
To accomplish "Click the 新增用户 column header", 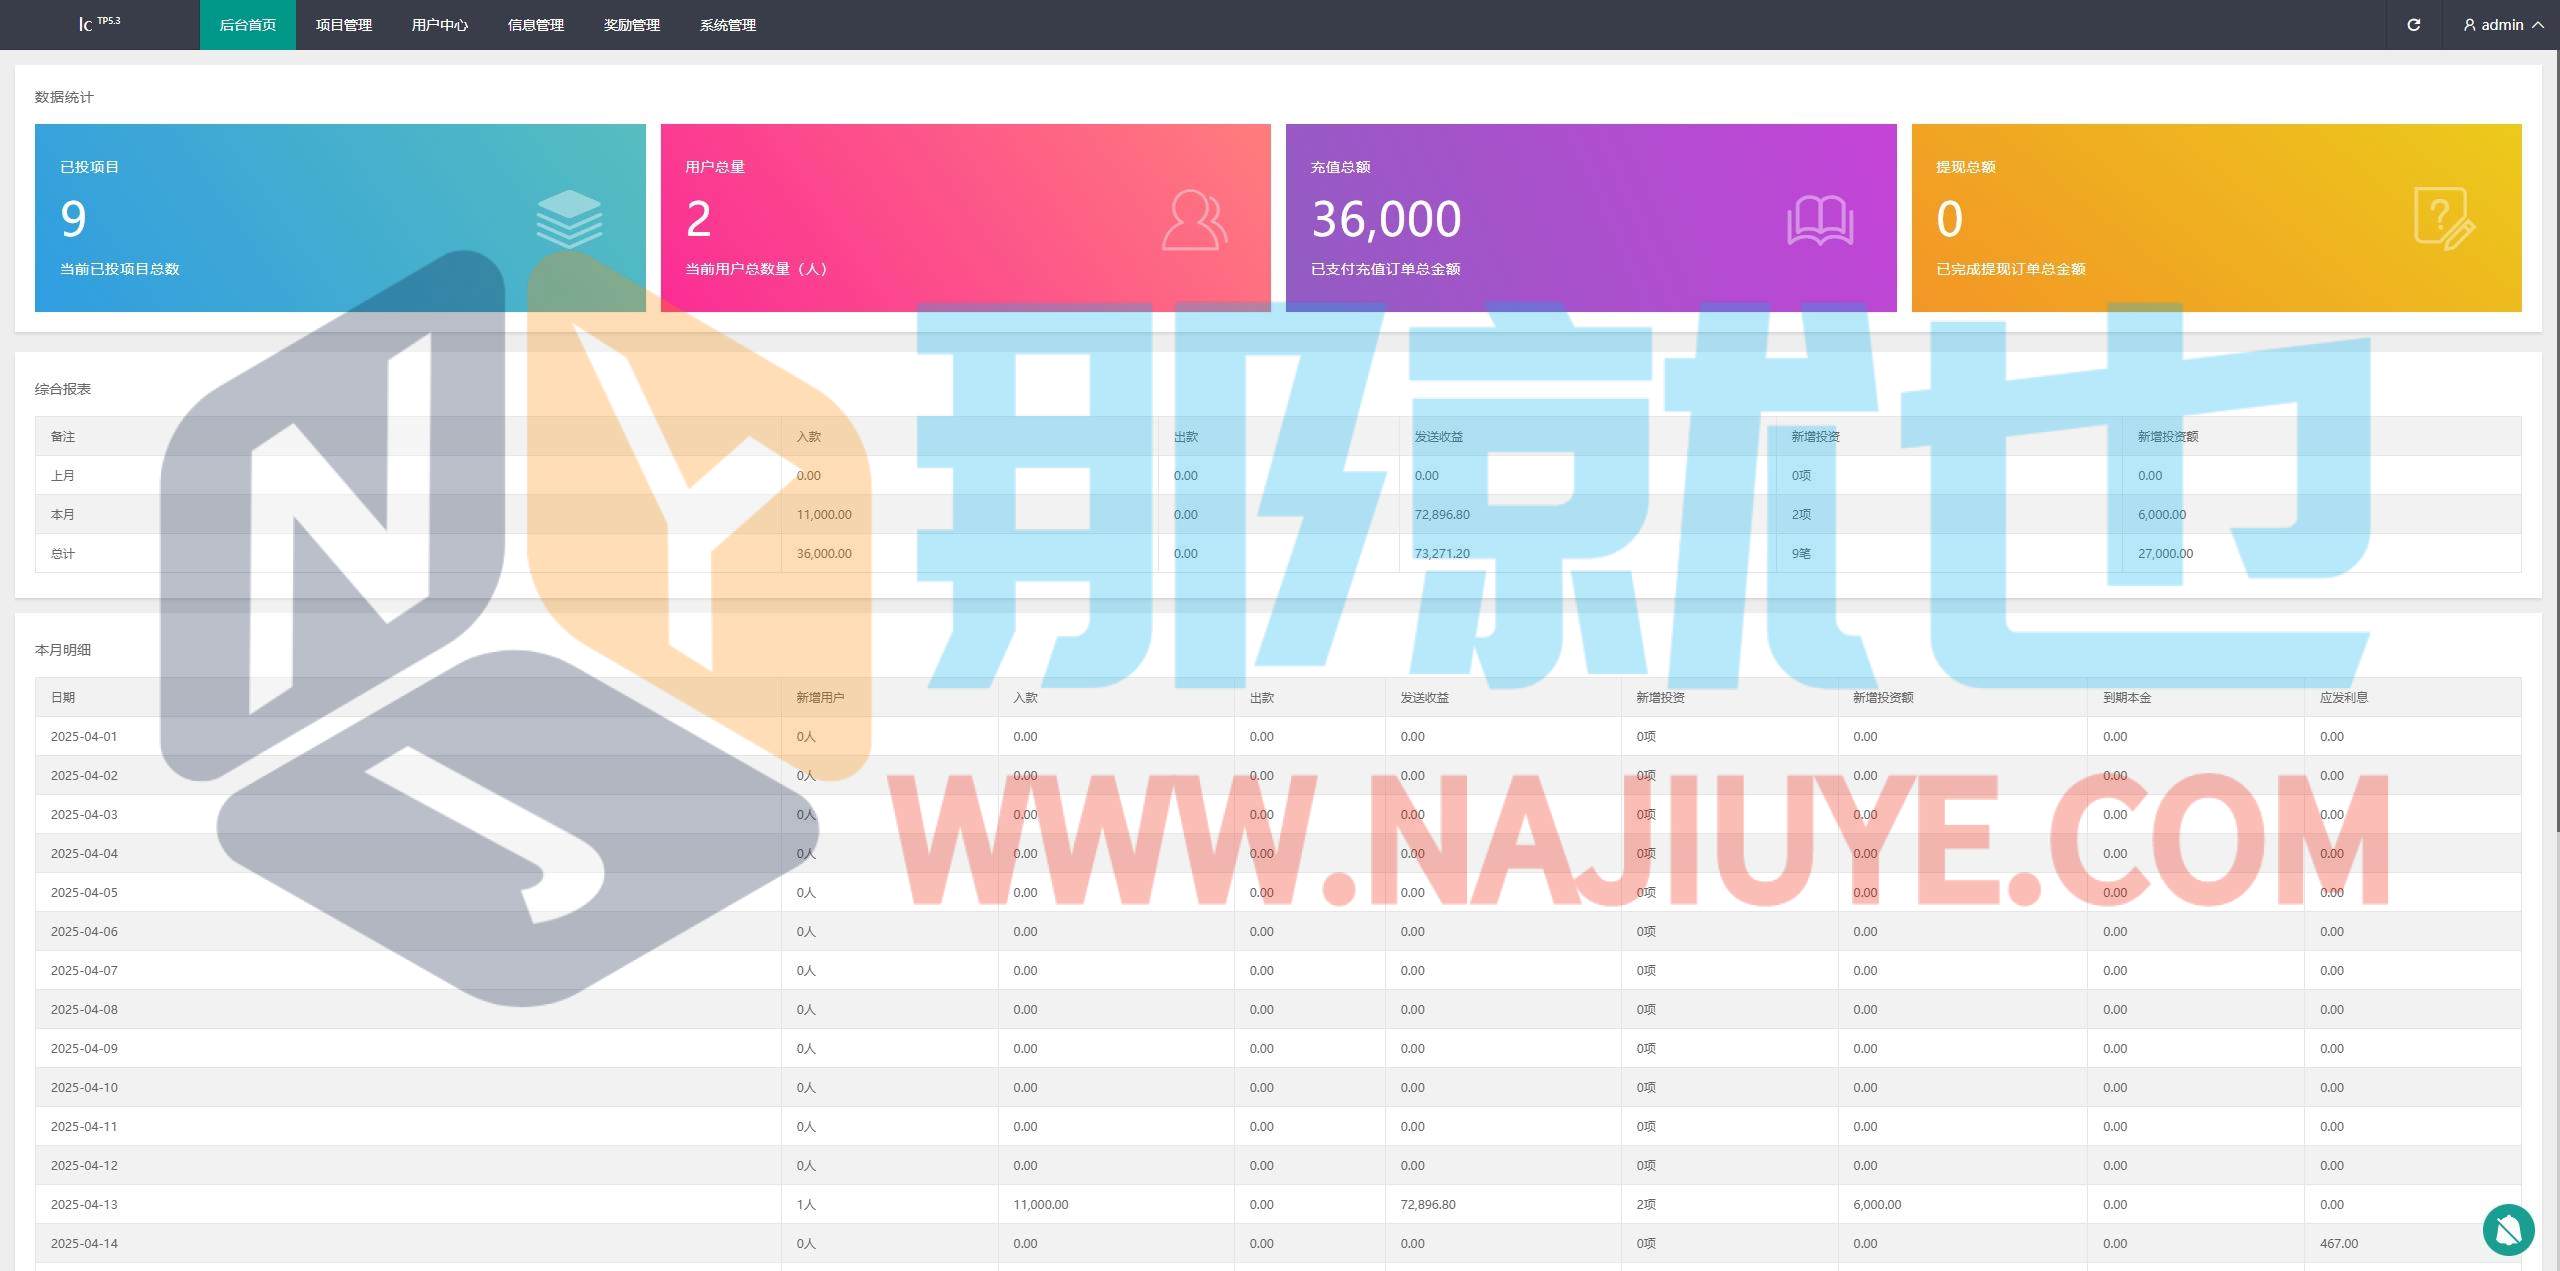I will (820, 697).
